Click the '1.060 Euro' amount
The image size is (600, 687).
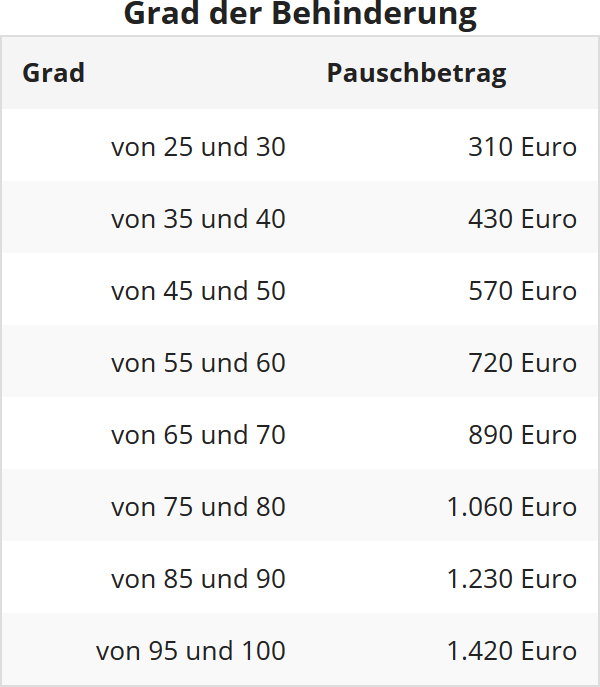511,507
